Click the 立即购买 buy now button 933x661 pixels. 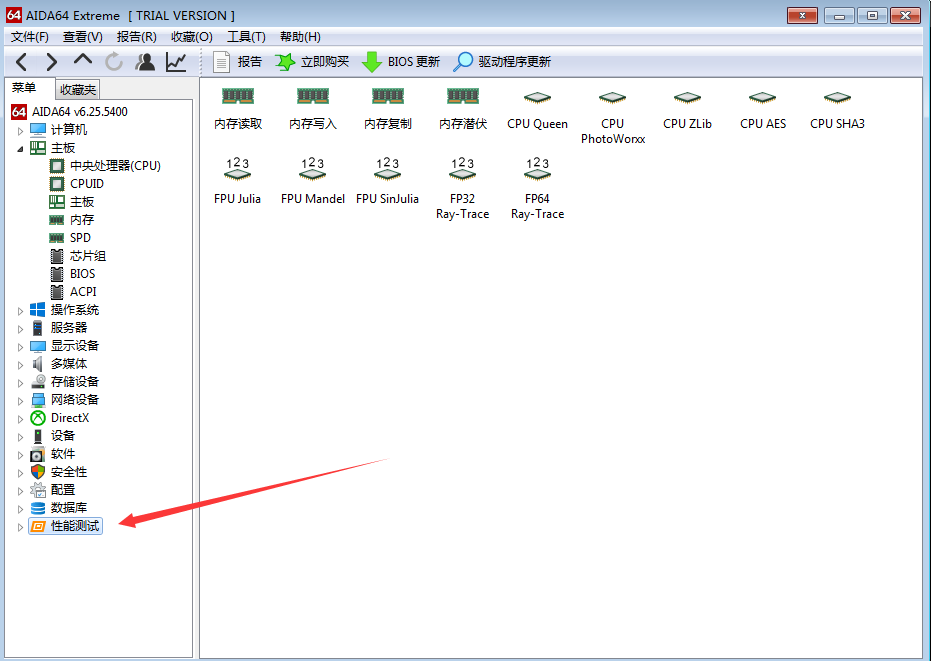pos(312,62)
